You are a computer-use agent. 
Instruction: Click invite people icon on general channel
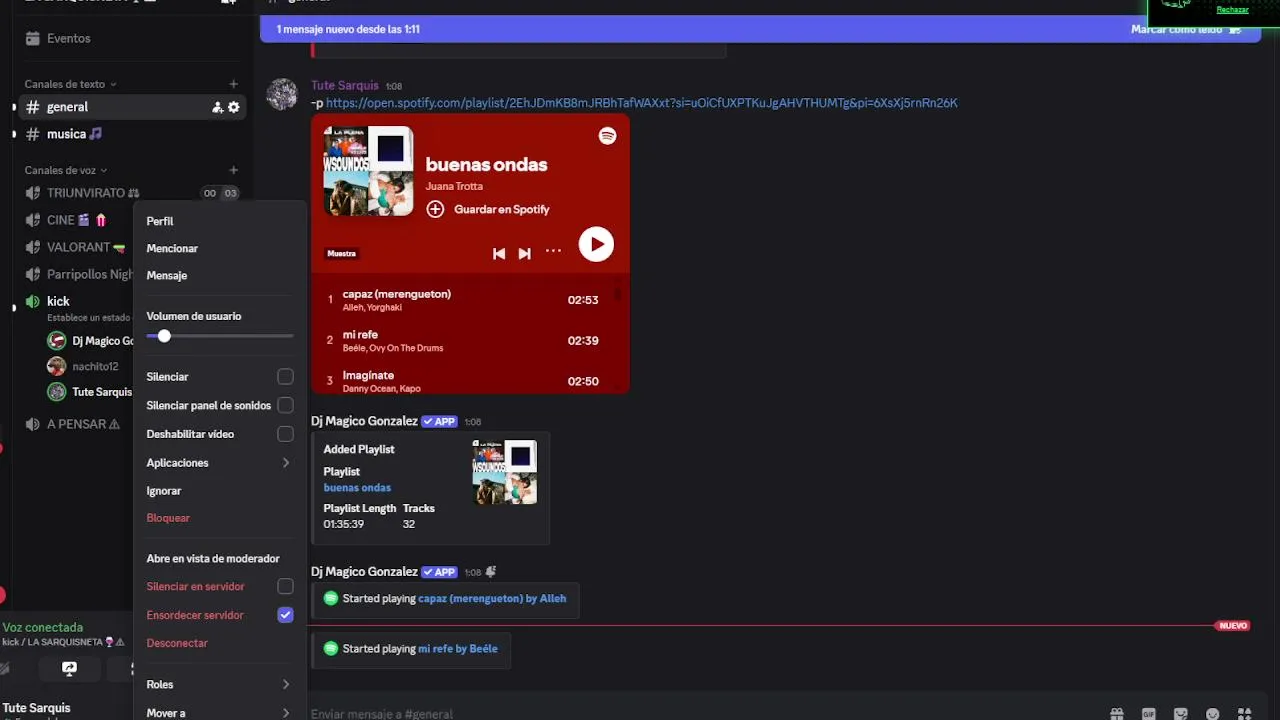pos(217,107)
